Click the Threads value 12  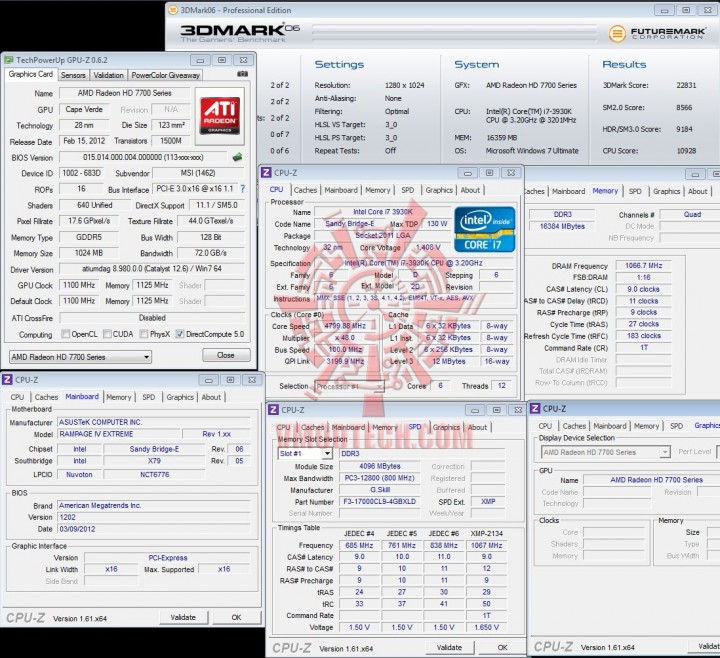pos(501,386)
